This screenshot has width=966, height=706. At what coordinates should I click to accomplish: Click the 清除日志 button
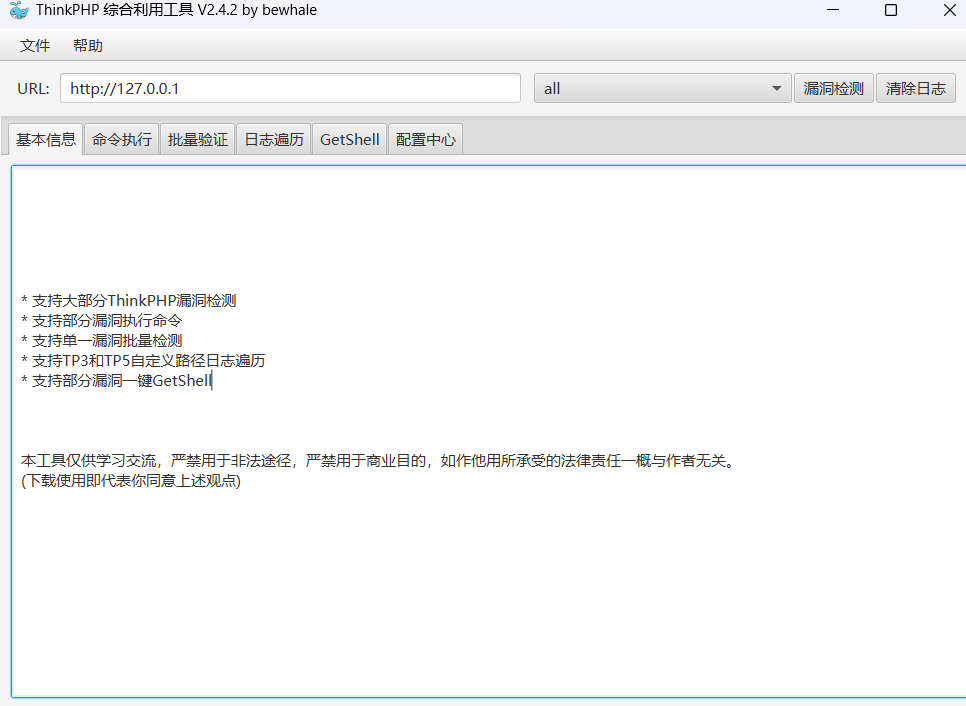[x=915, y=89]
